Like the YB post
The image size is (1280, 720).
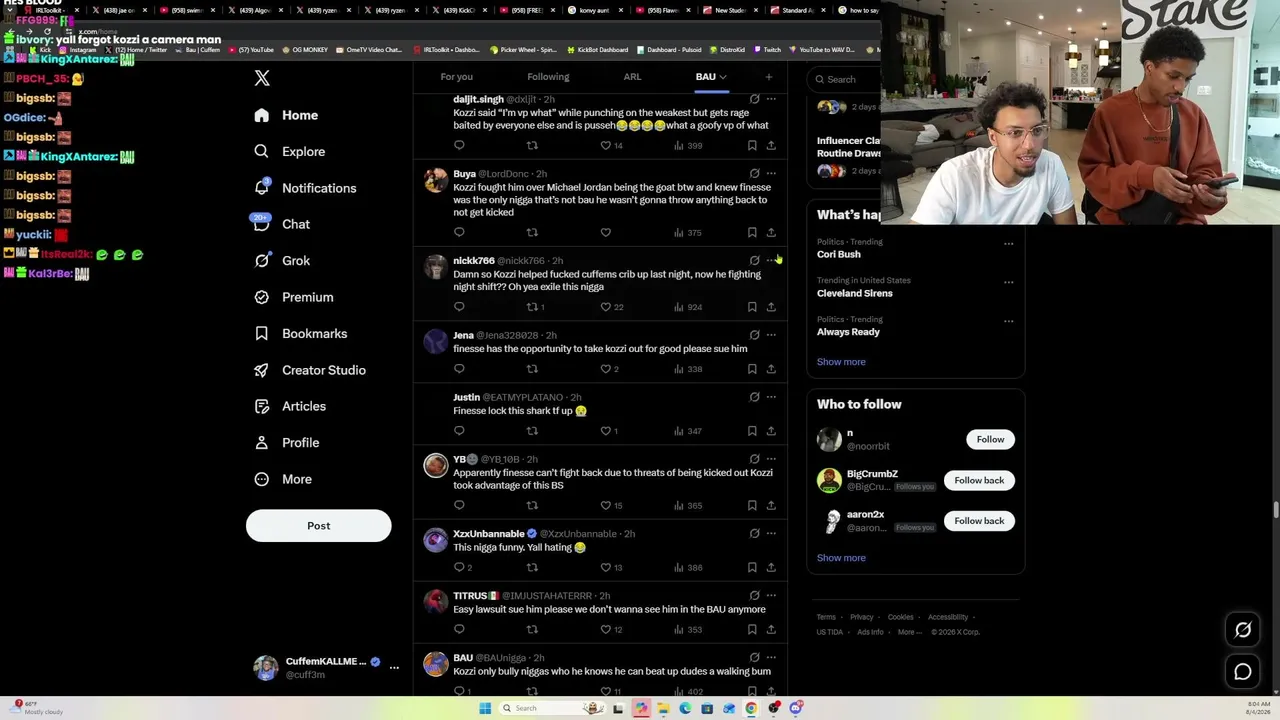coord(606,506)
